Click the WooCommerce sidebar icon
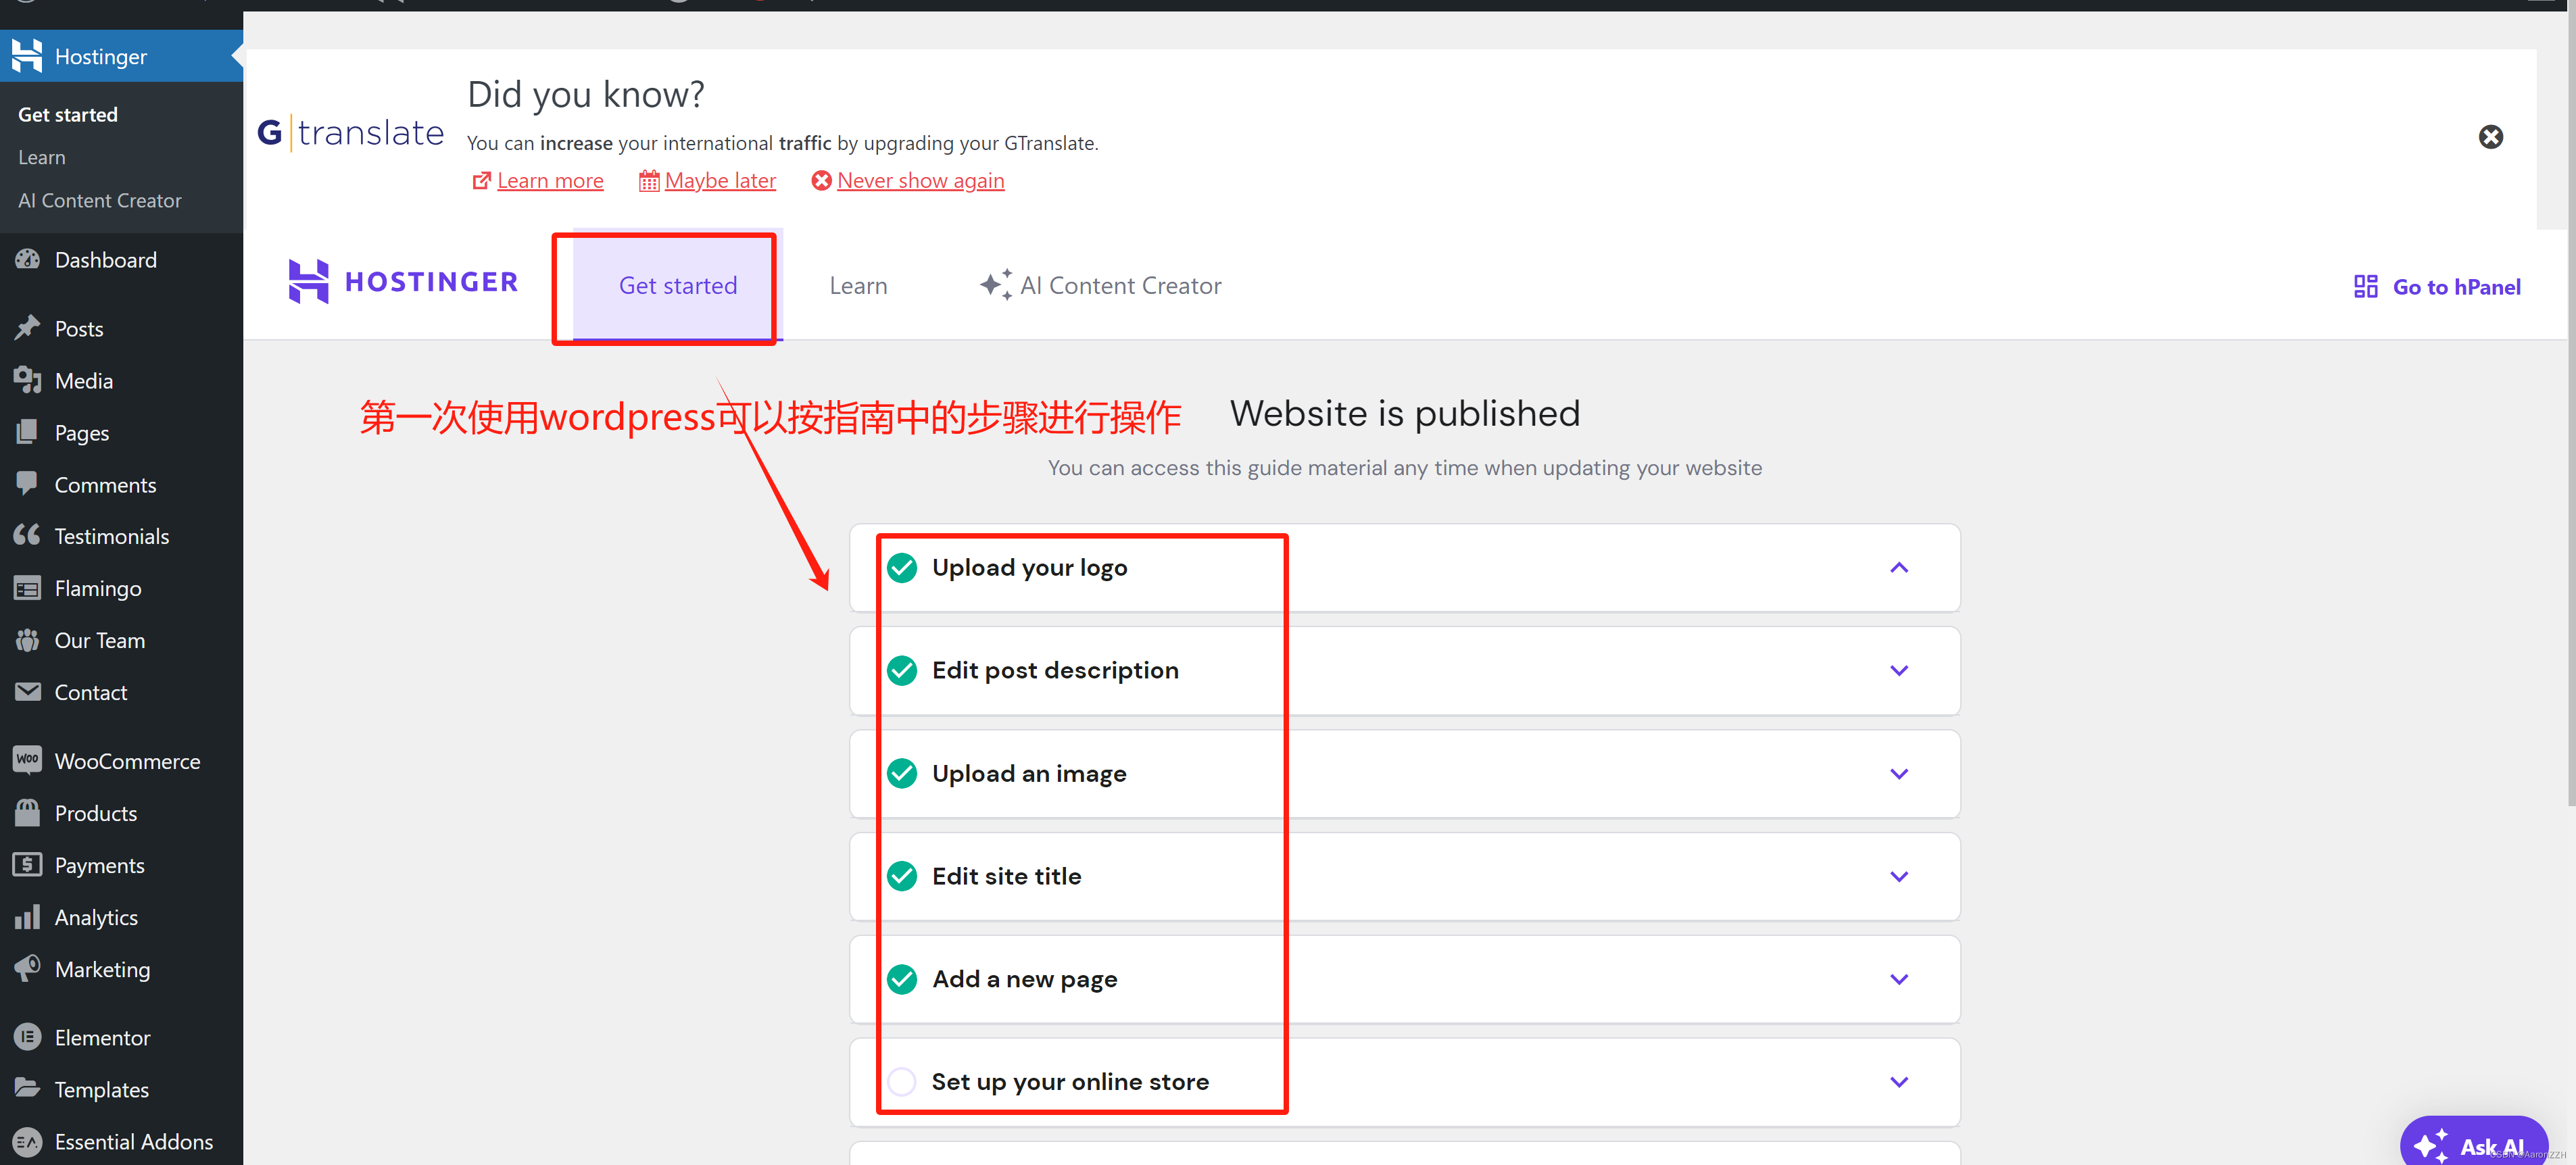2576x1165 pixels. (x=27, y=760)
